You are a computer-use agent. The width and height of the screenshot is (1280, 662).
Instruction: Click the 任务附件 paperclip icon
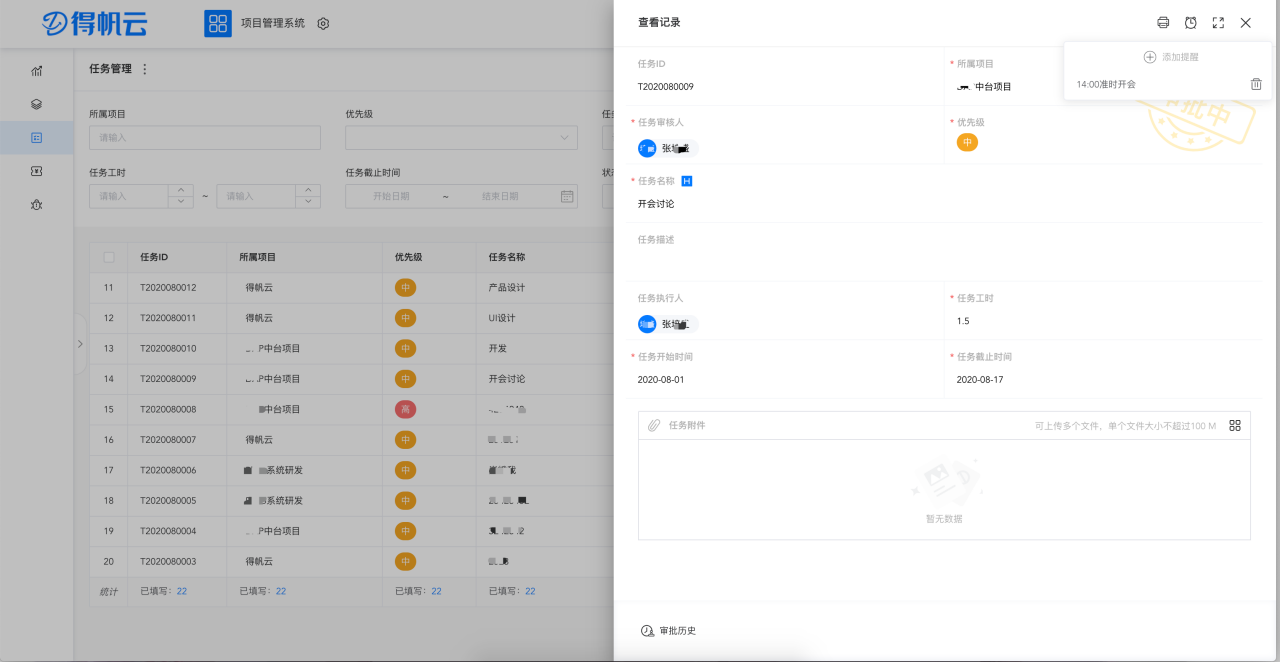point(654,425)
